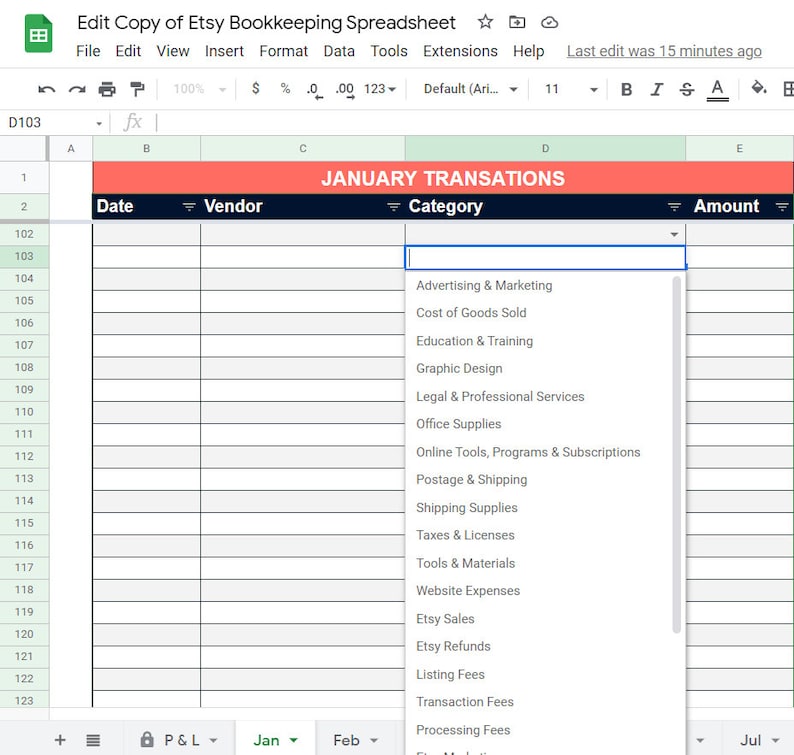The height and width of the screenshot is (755, 794).
Task: Add a new sheet with plus icon
Action: pos(60,740)
